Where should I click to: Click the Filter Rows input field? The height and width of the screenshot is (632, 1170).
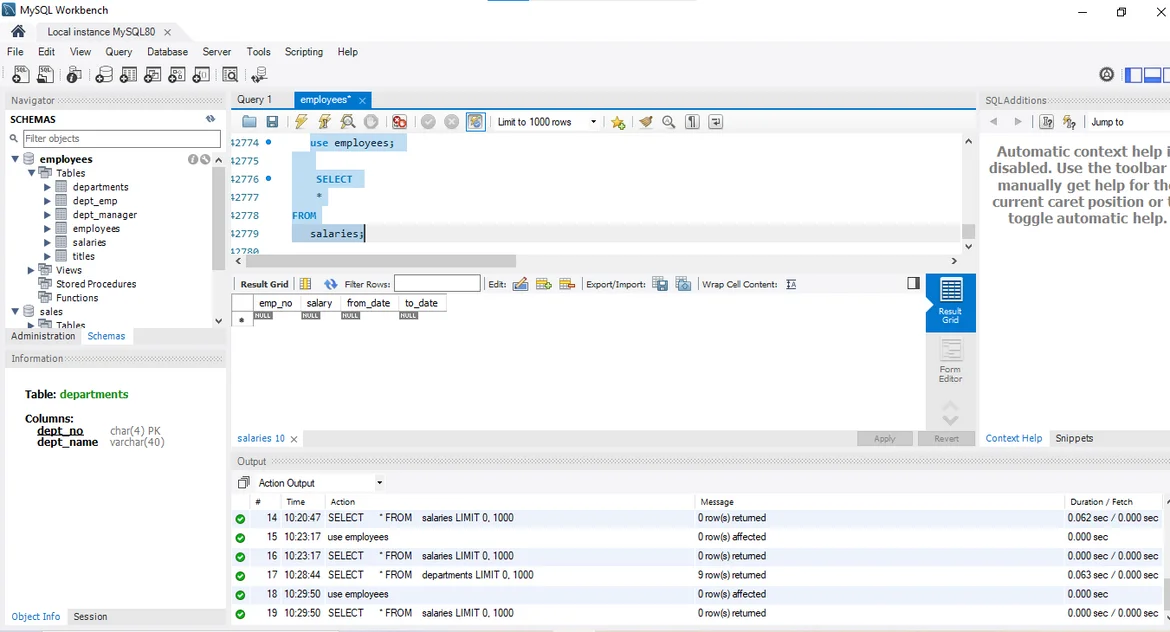[437, 284]
